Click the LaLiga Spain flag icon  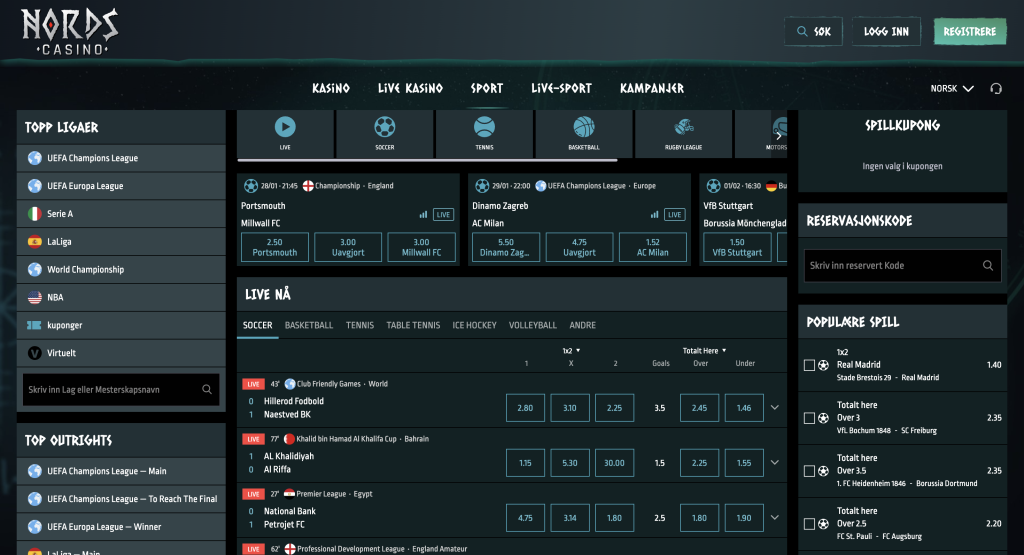coord(35,242)
